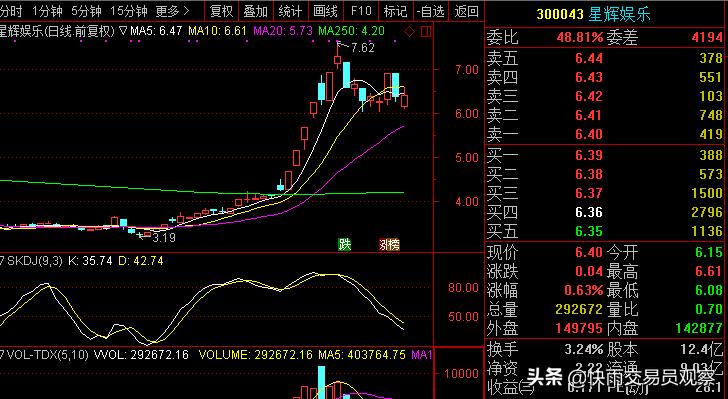
Task: Click the 委差 4194 value
Action: 707,37
